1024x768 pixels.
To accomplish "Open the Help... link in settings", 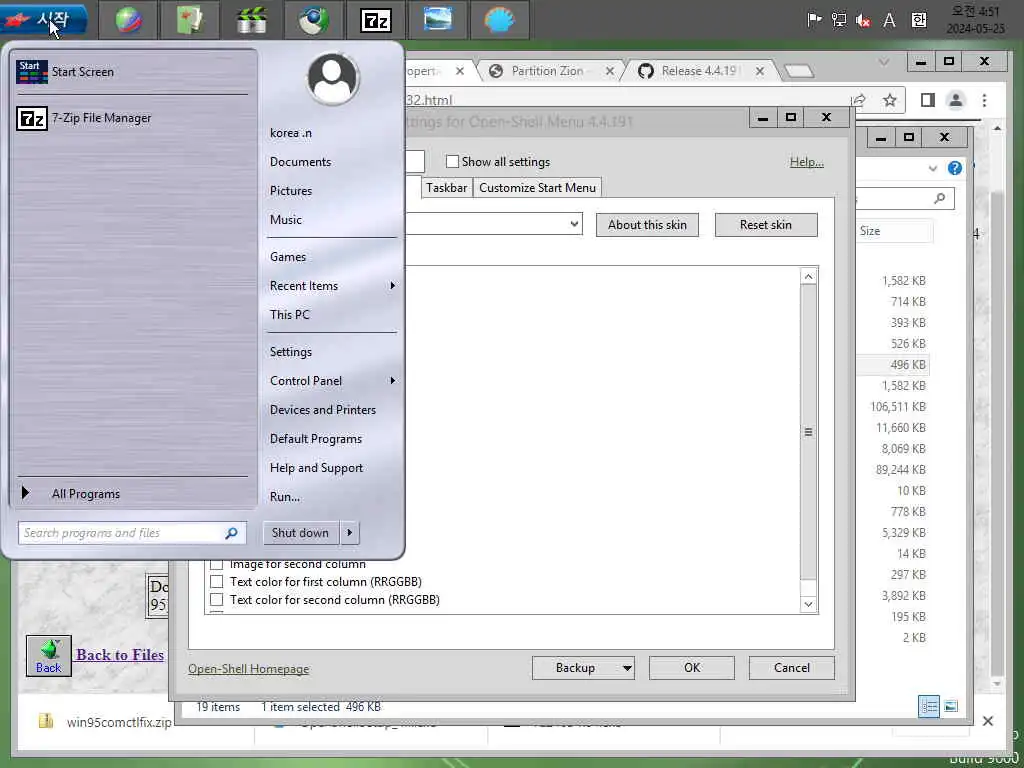I will [807, 162].
